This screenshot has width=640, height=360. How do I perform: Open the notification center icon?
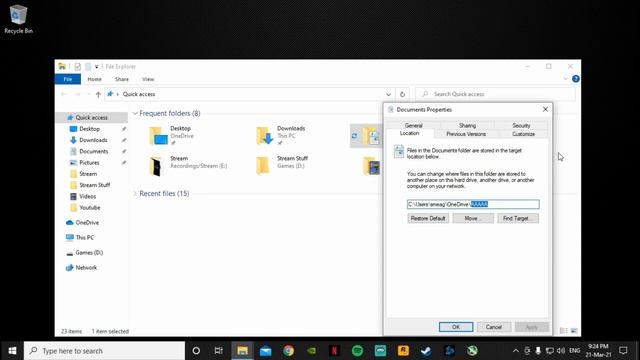(623, 351)
